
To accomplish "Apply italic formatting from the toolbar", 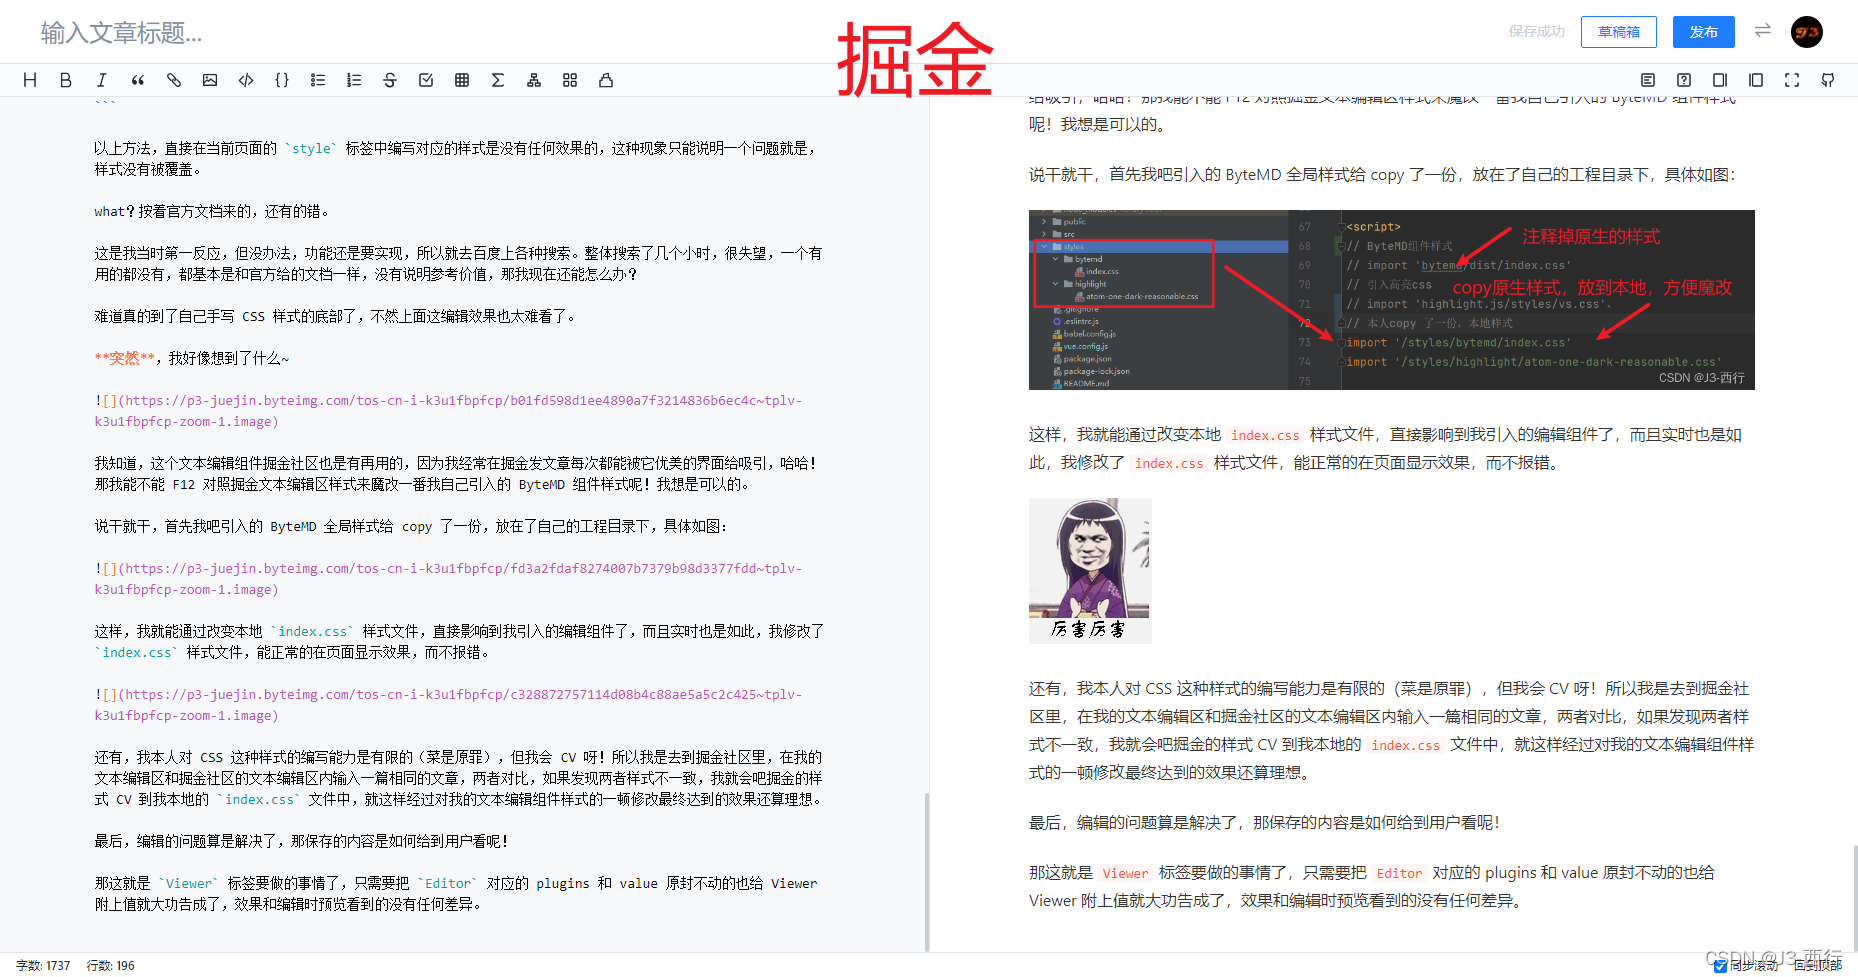I will [x=102, y=80].
